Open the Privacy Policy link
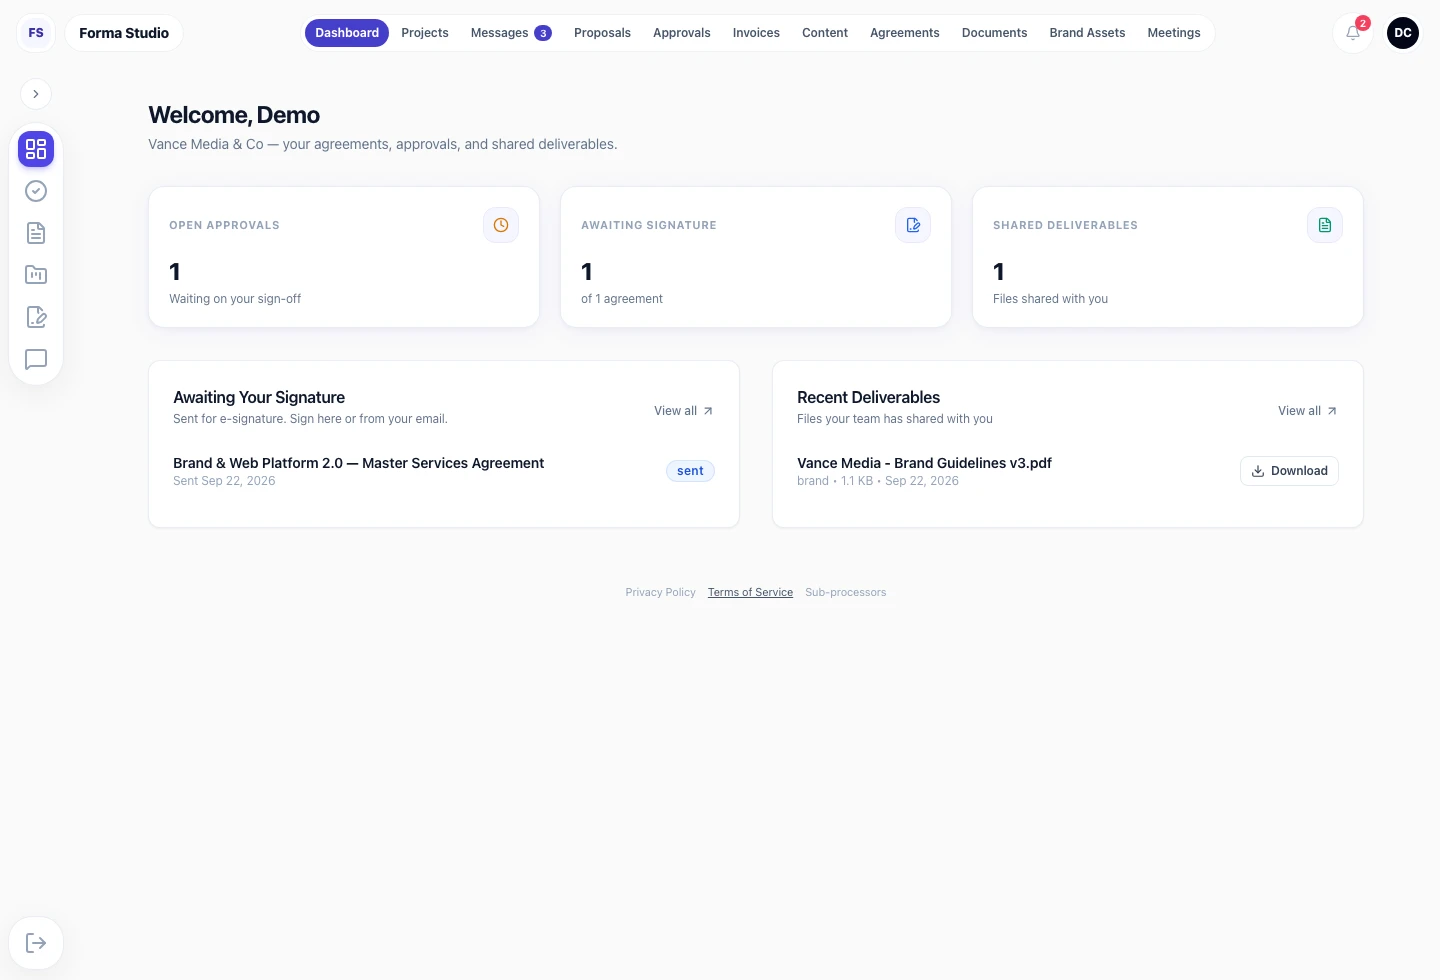 660,592
